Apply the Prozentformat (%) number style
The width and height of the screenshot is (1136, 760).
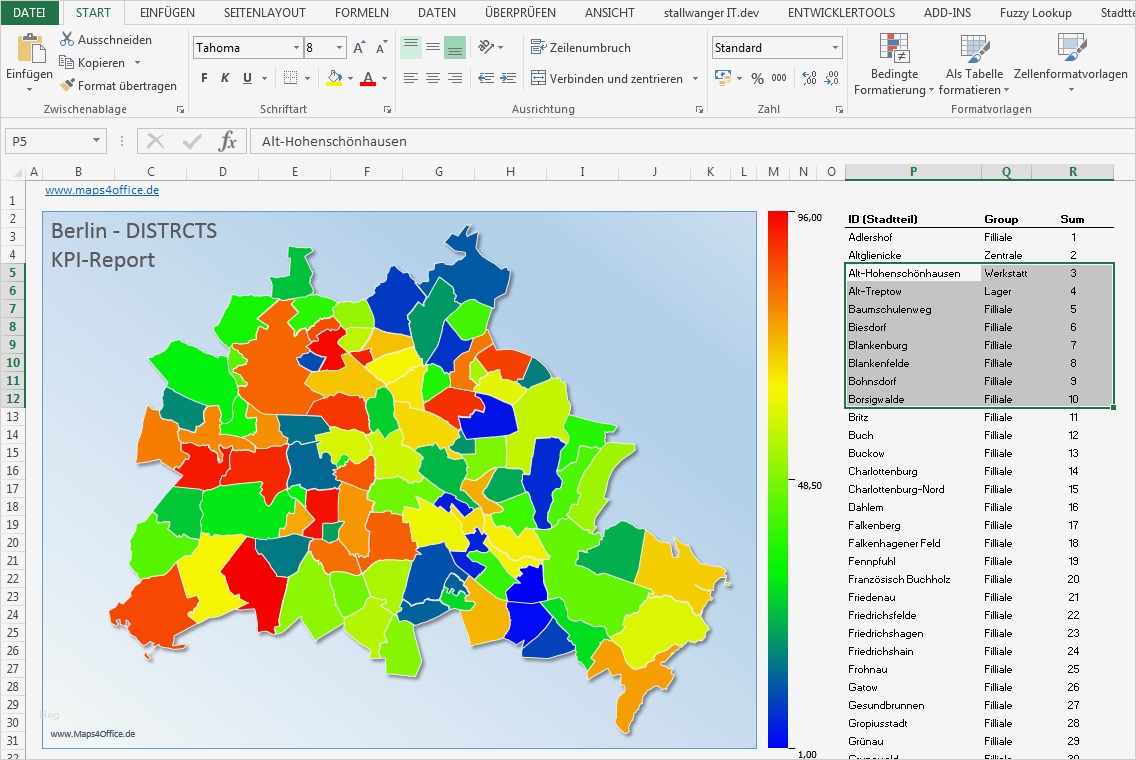757,76
